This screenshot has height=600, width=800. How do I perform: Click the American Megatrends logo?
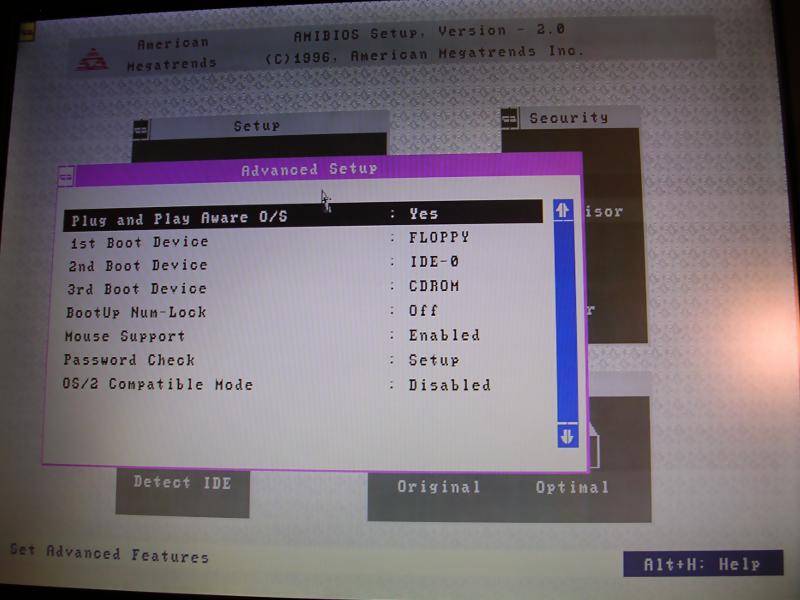(x=93, y=59)
